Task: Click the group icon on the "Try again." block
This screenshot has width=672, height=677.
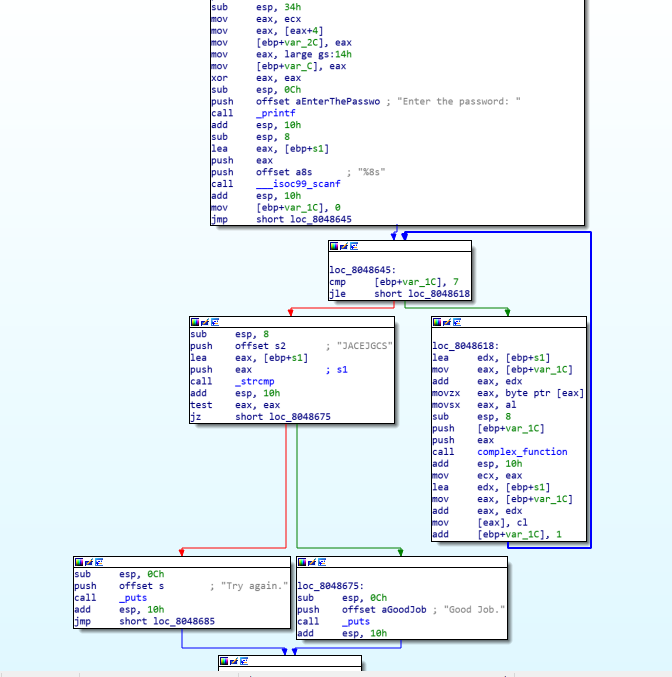Action: (x=99, y=562)
